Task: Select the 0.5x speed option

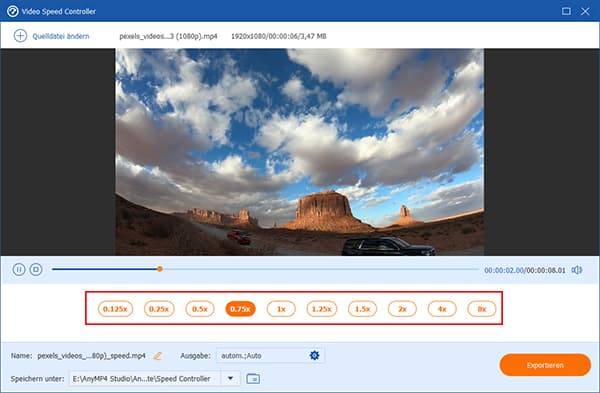Action: (200, 309)
